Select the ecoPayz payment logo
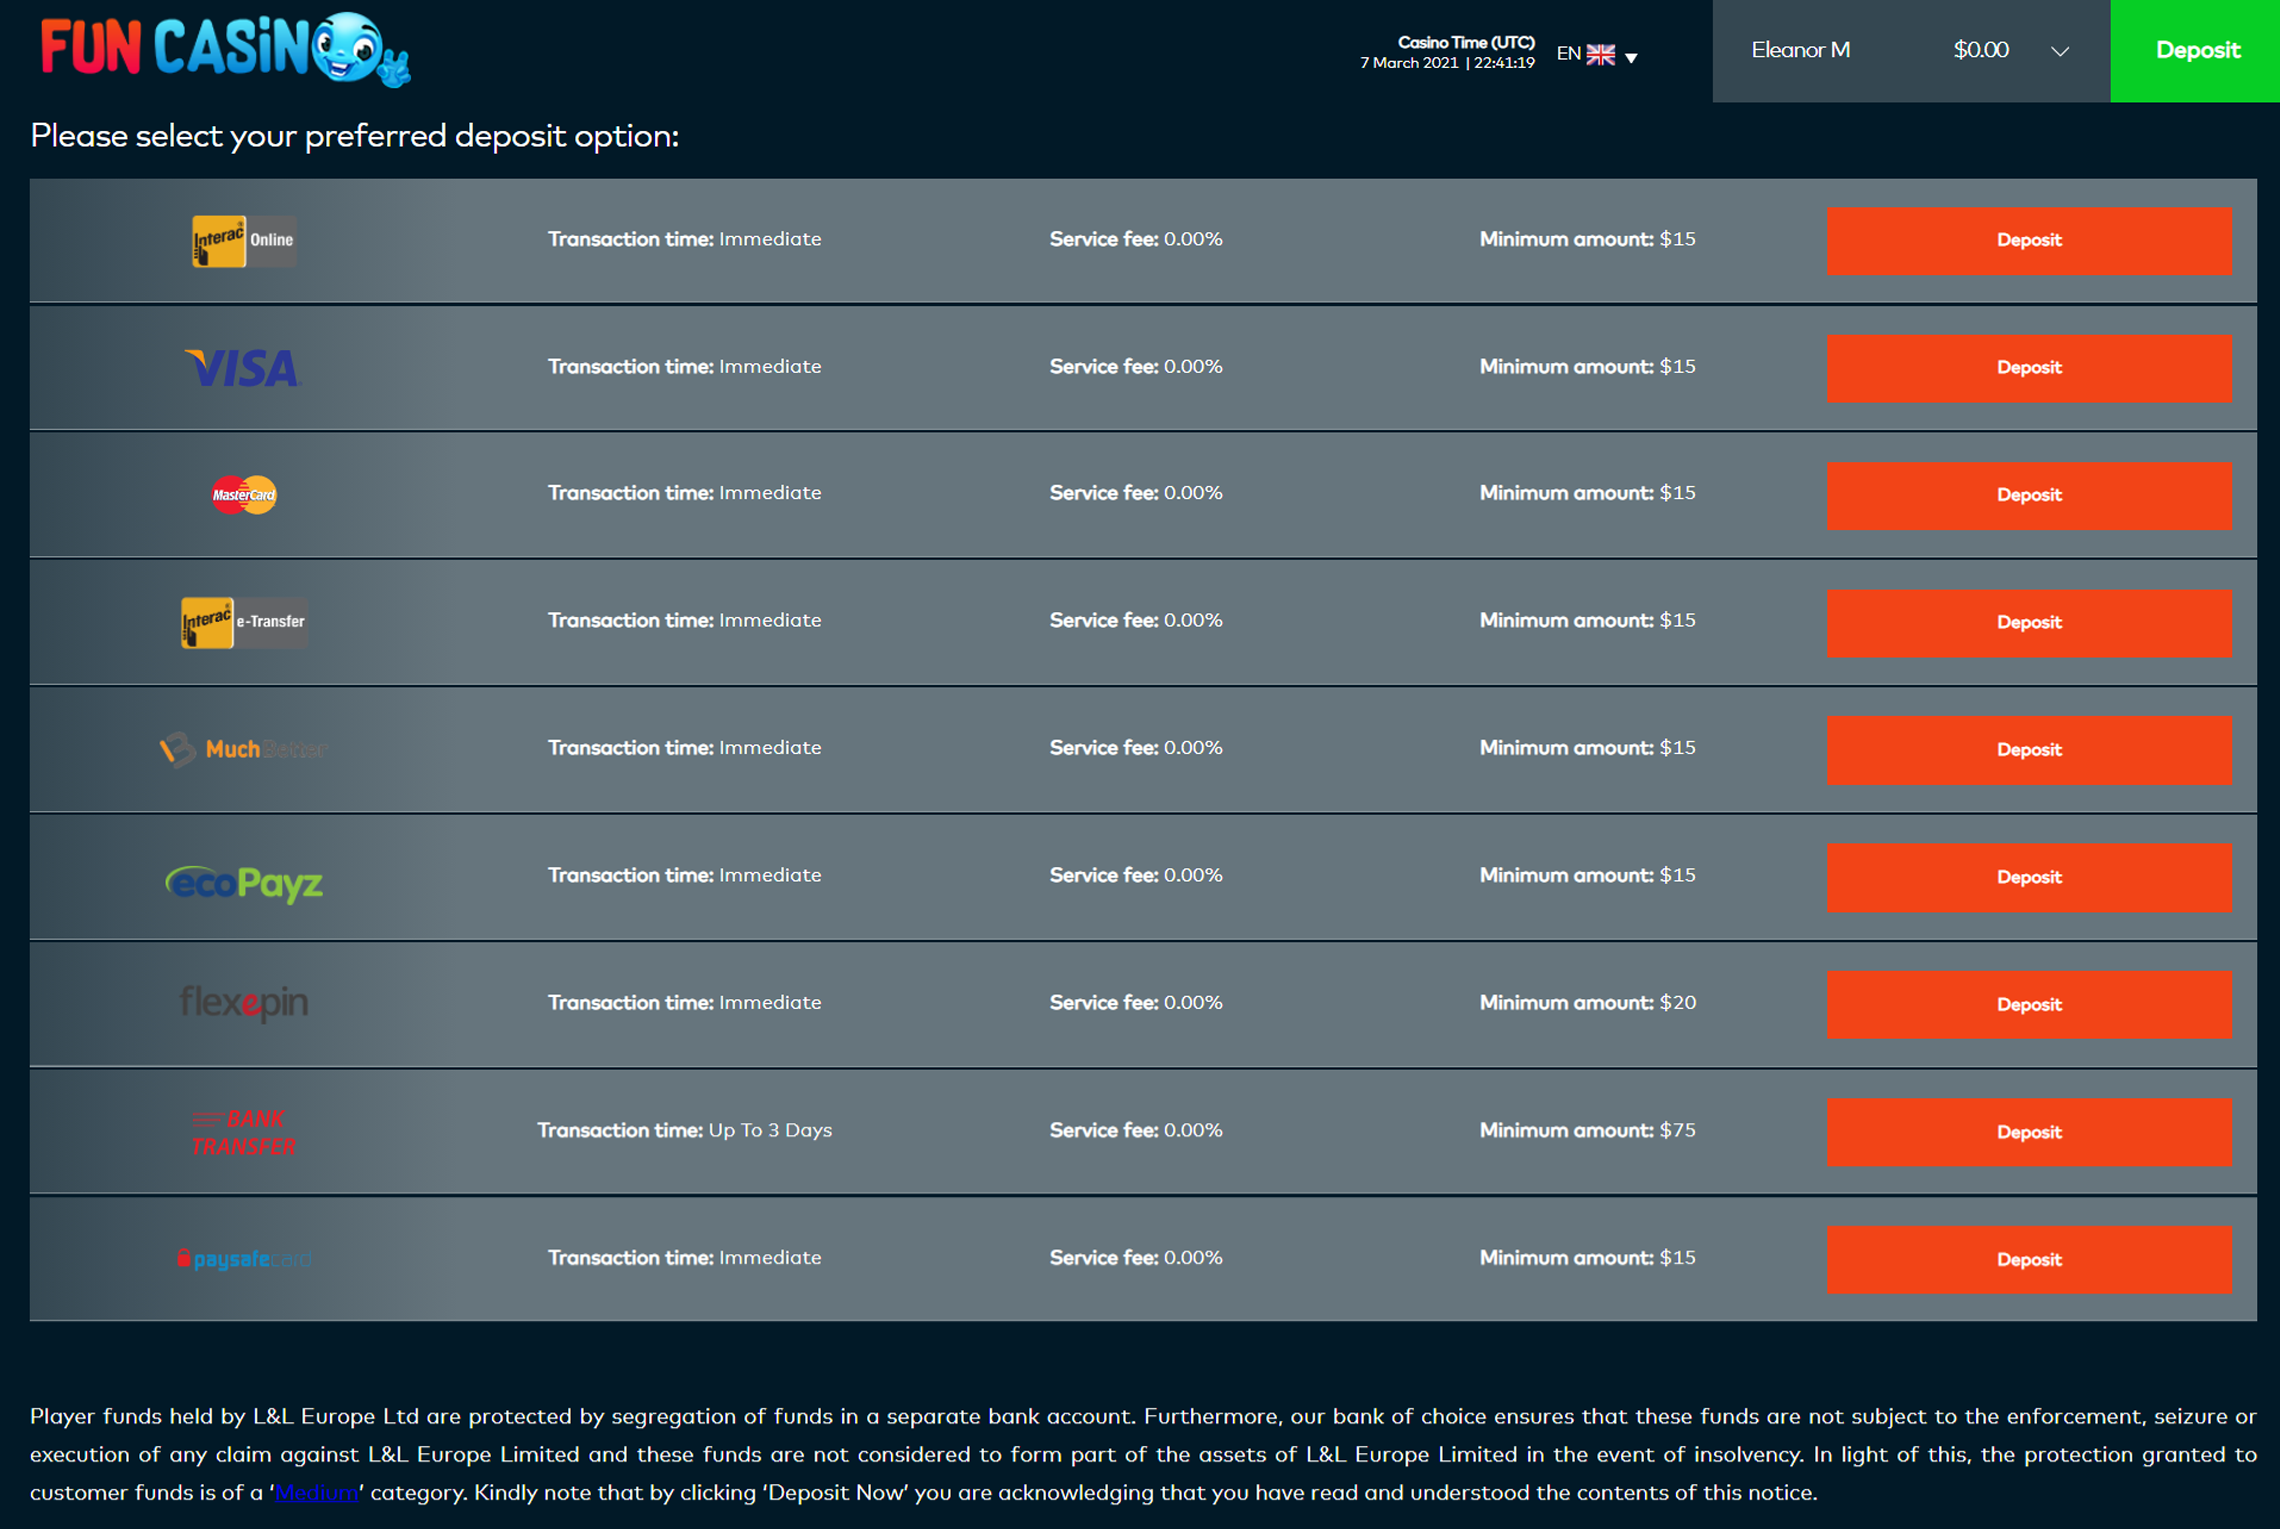The image size is (2280, 1529). pos(243,883)
